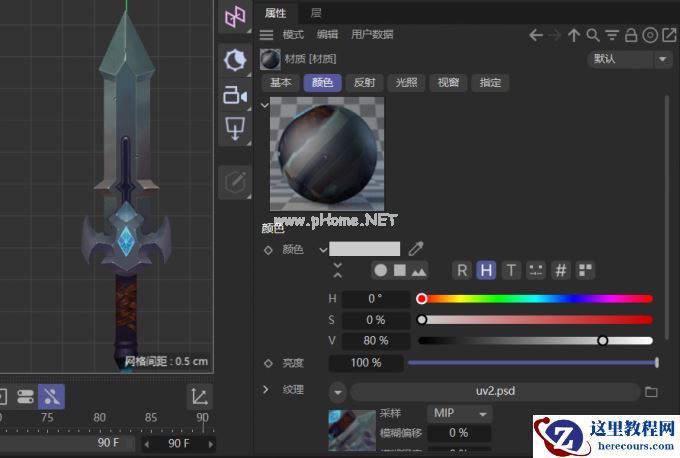This screenshot has height=458, width=680.
Task: Click the value V slider
Action: pyautogui.click(x=535, y=341)
